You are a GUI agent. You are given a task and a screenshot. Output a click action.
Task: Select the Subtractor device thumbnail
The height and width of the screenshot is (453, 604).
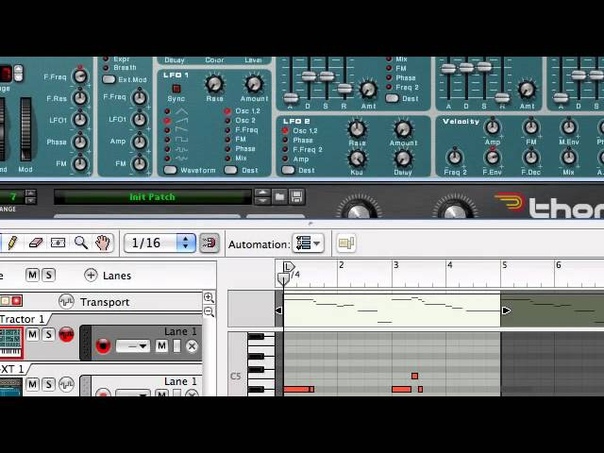coord(11,342)
